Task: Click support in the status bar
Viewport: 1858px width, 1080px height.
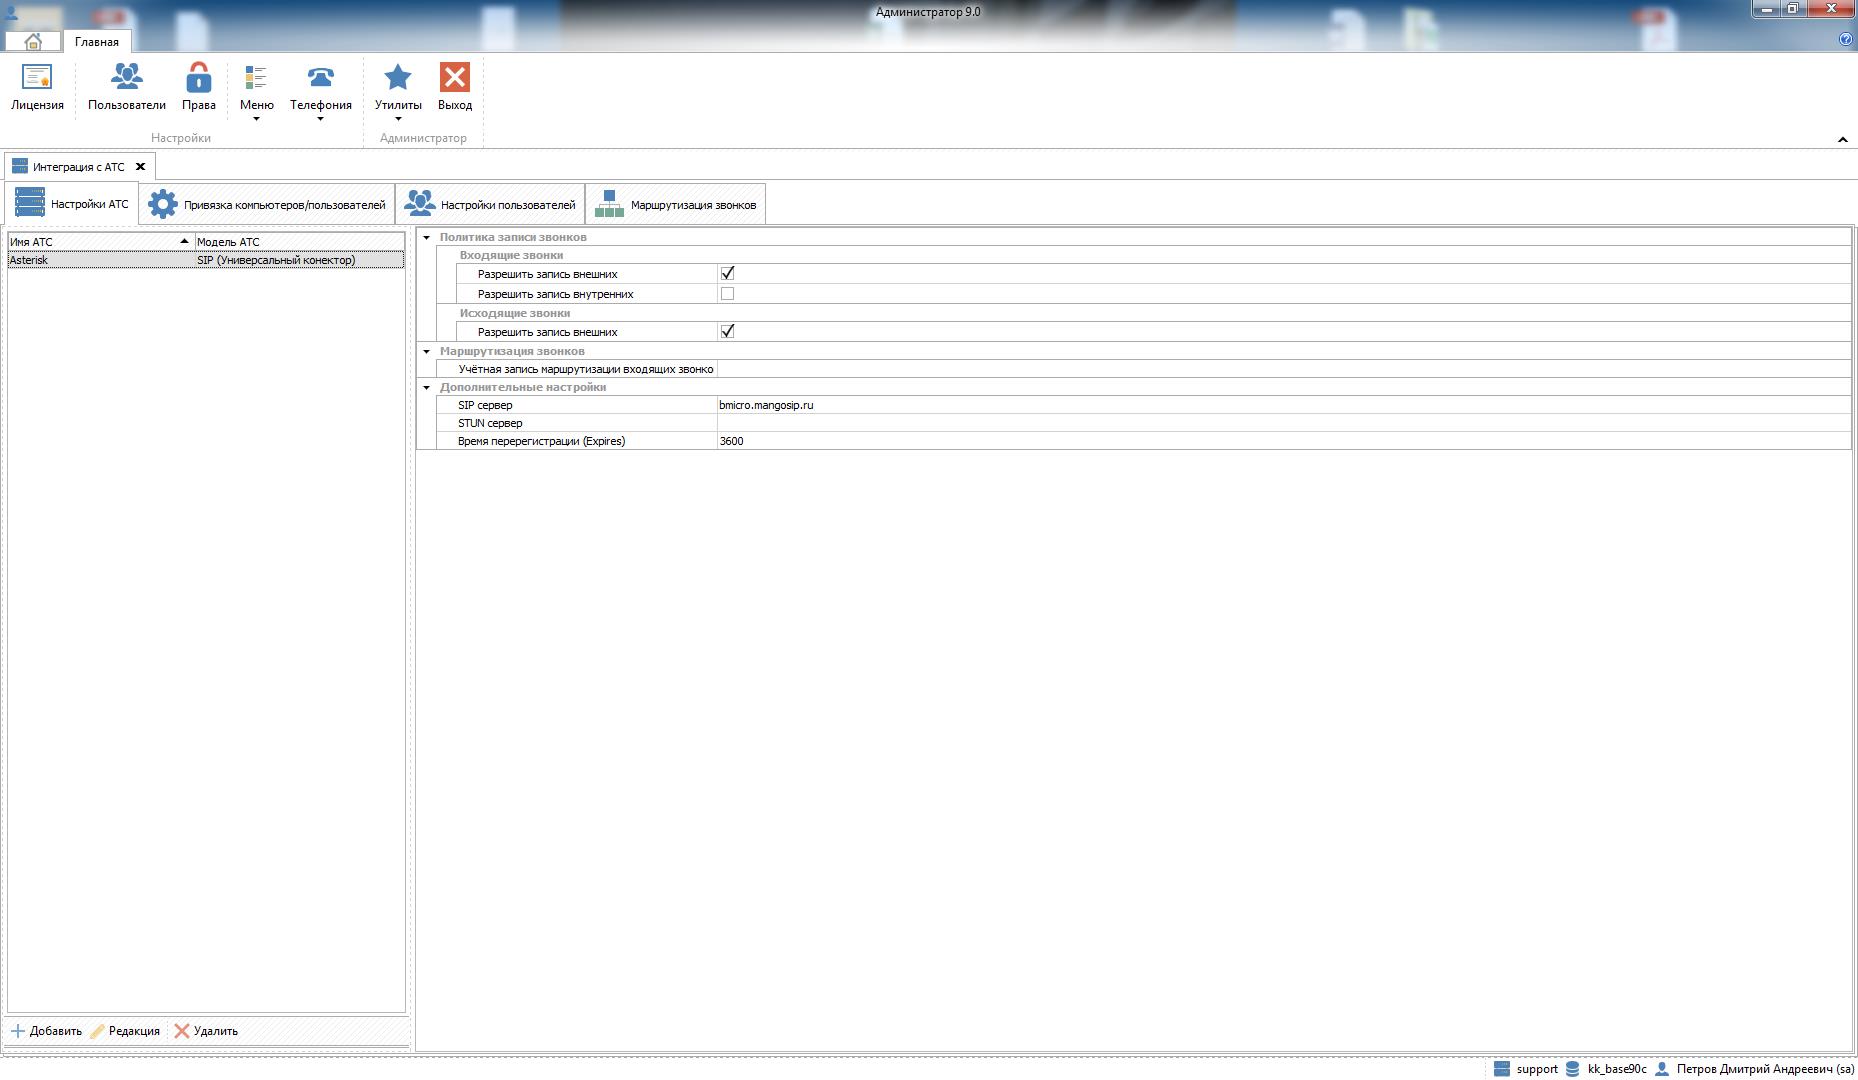Action: point(1537,1069)
